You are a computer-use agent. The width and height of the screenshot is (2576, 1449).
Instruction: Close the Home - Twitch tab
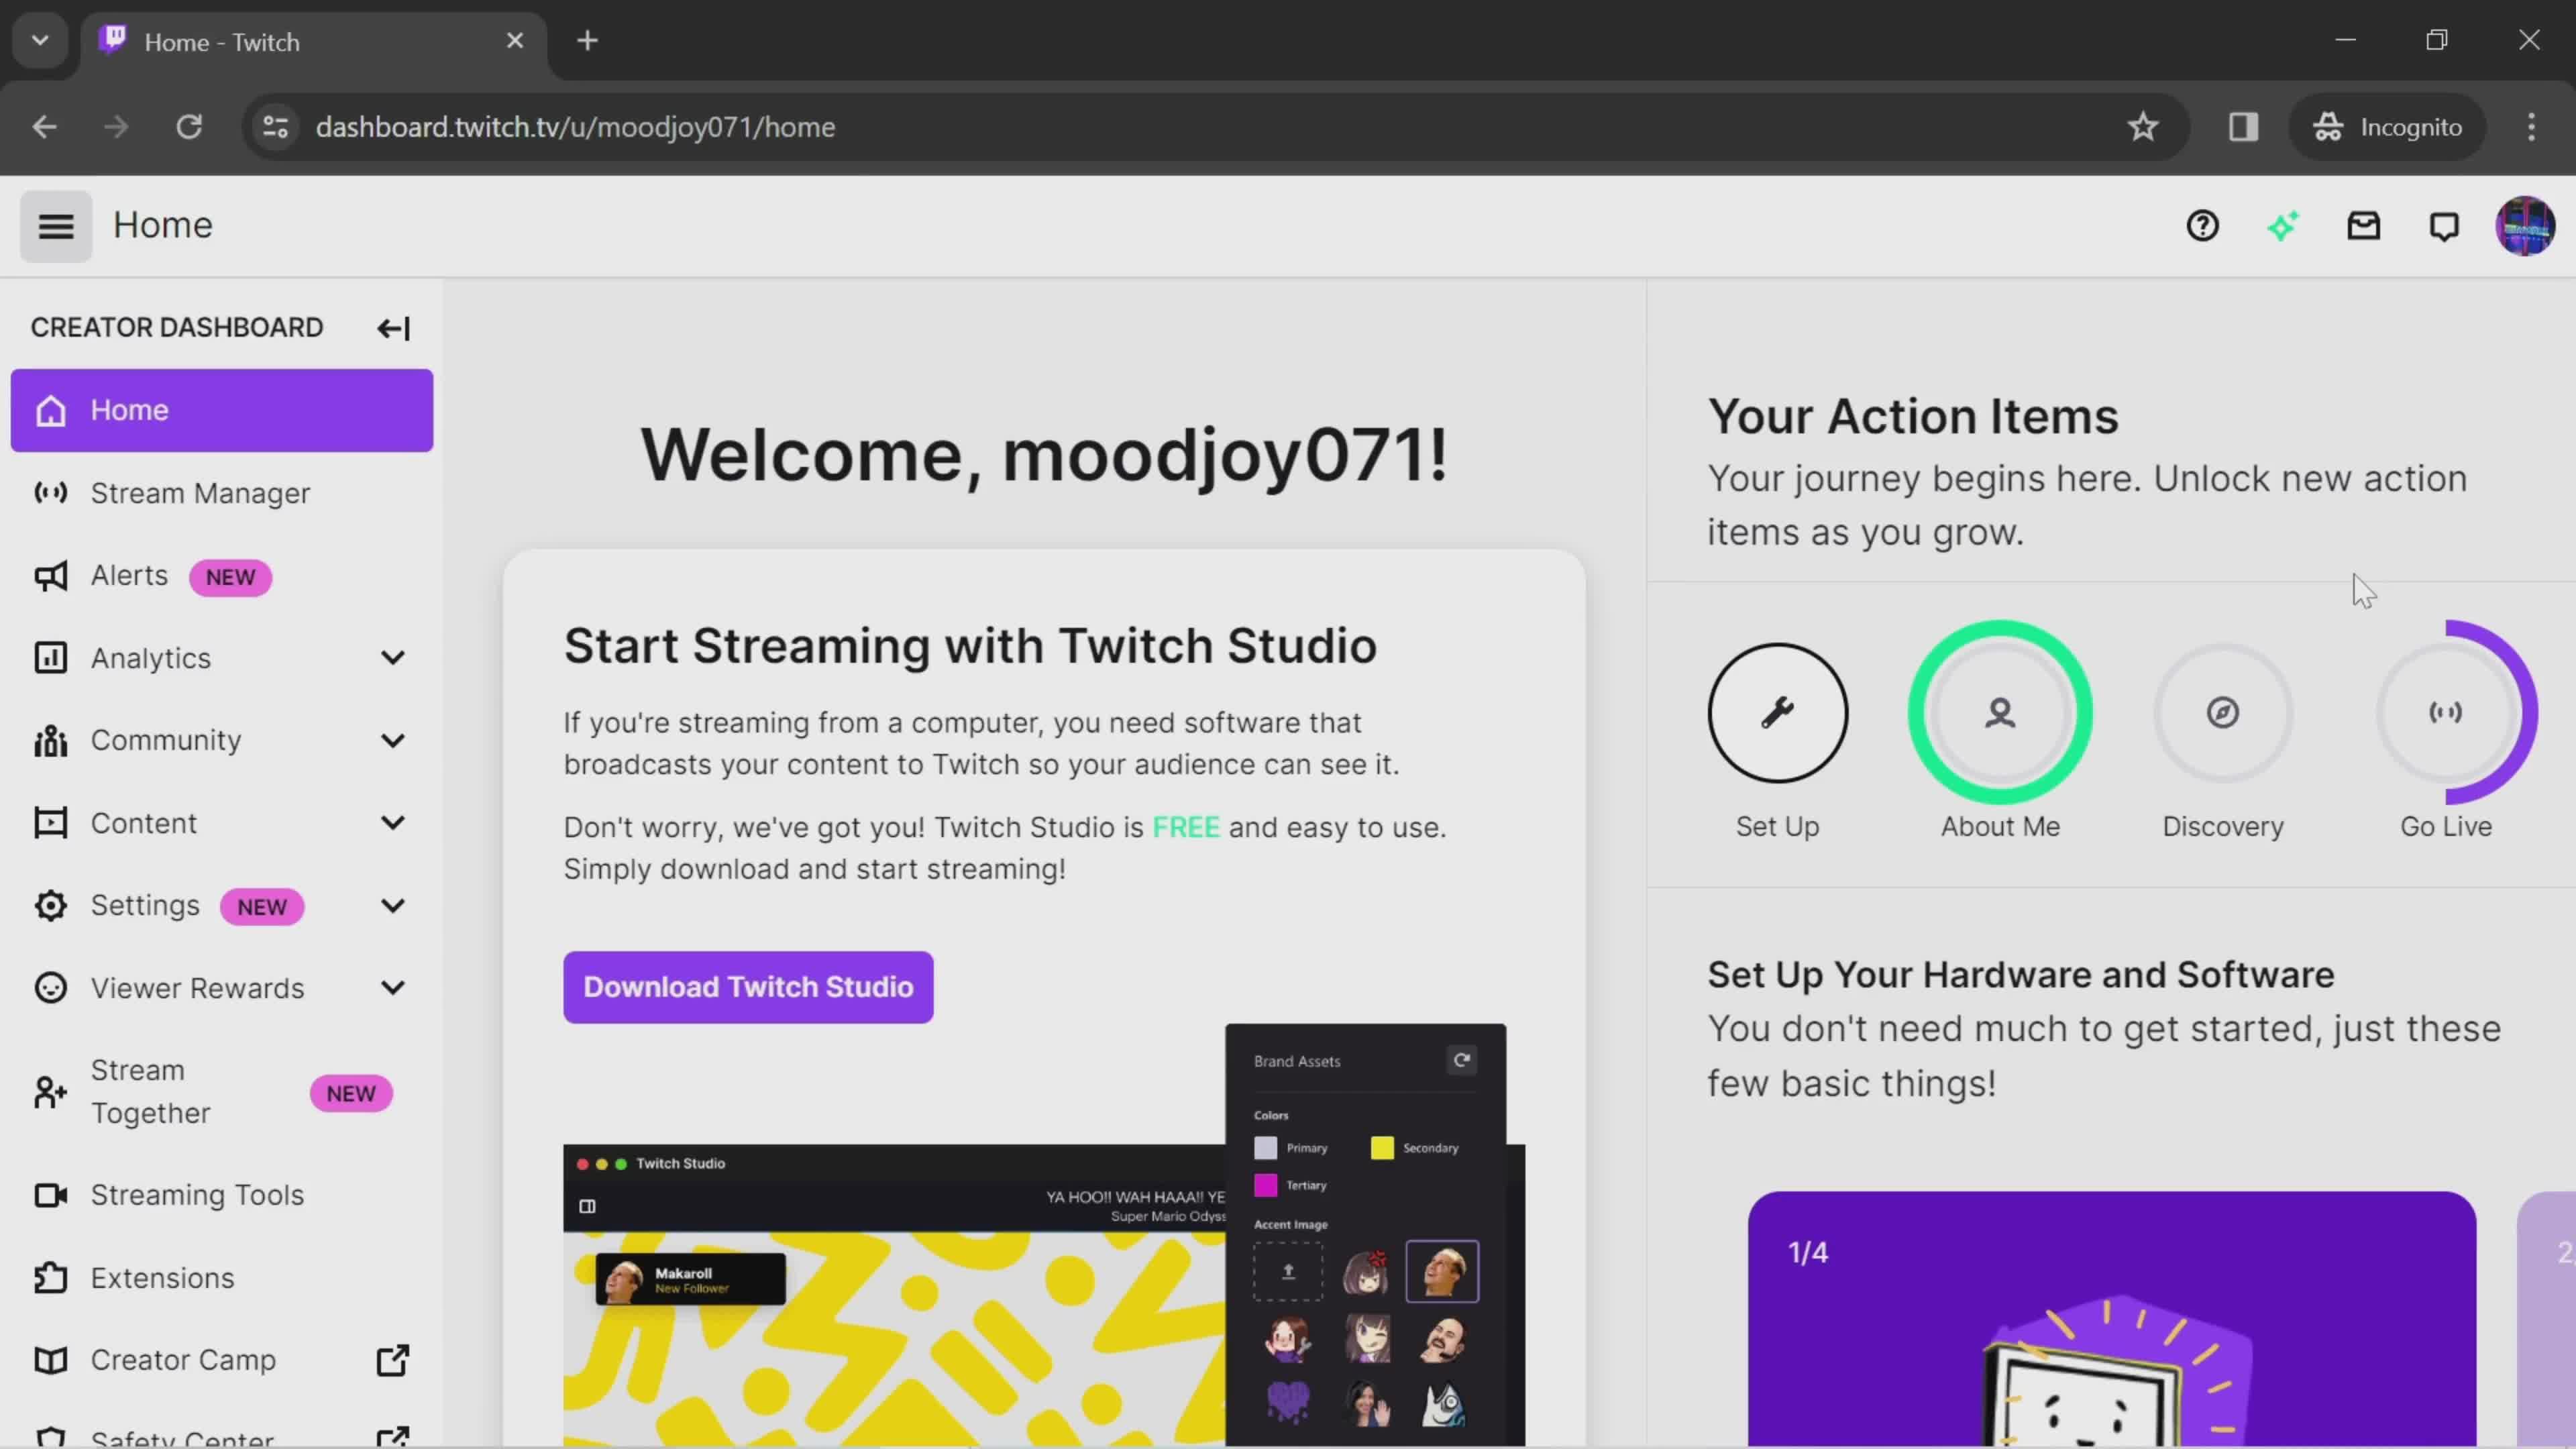515,41
